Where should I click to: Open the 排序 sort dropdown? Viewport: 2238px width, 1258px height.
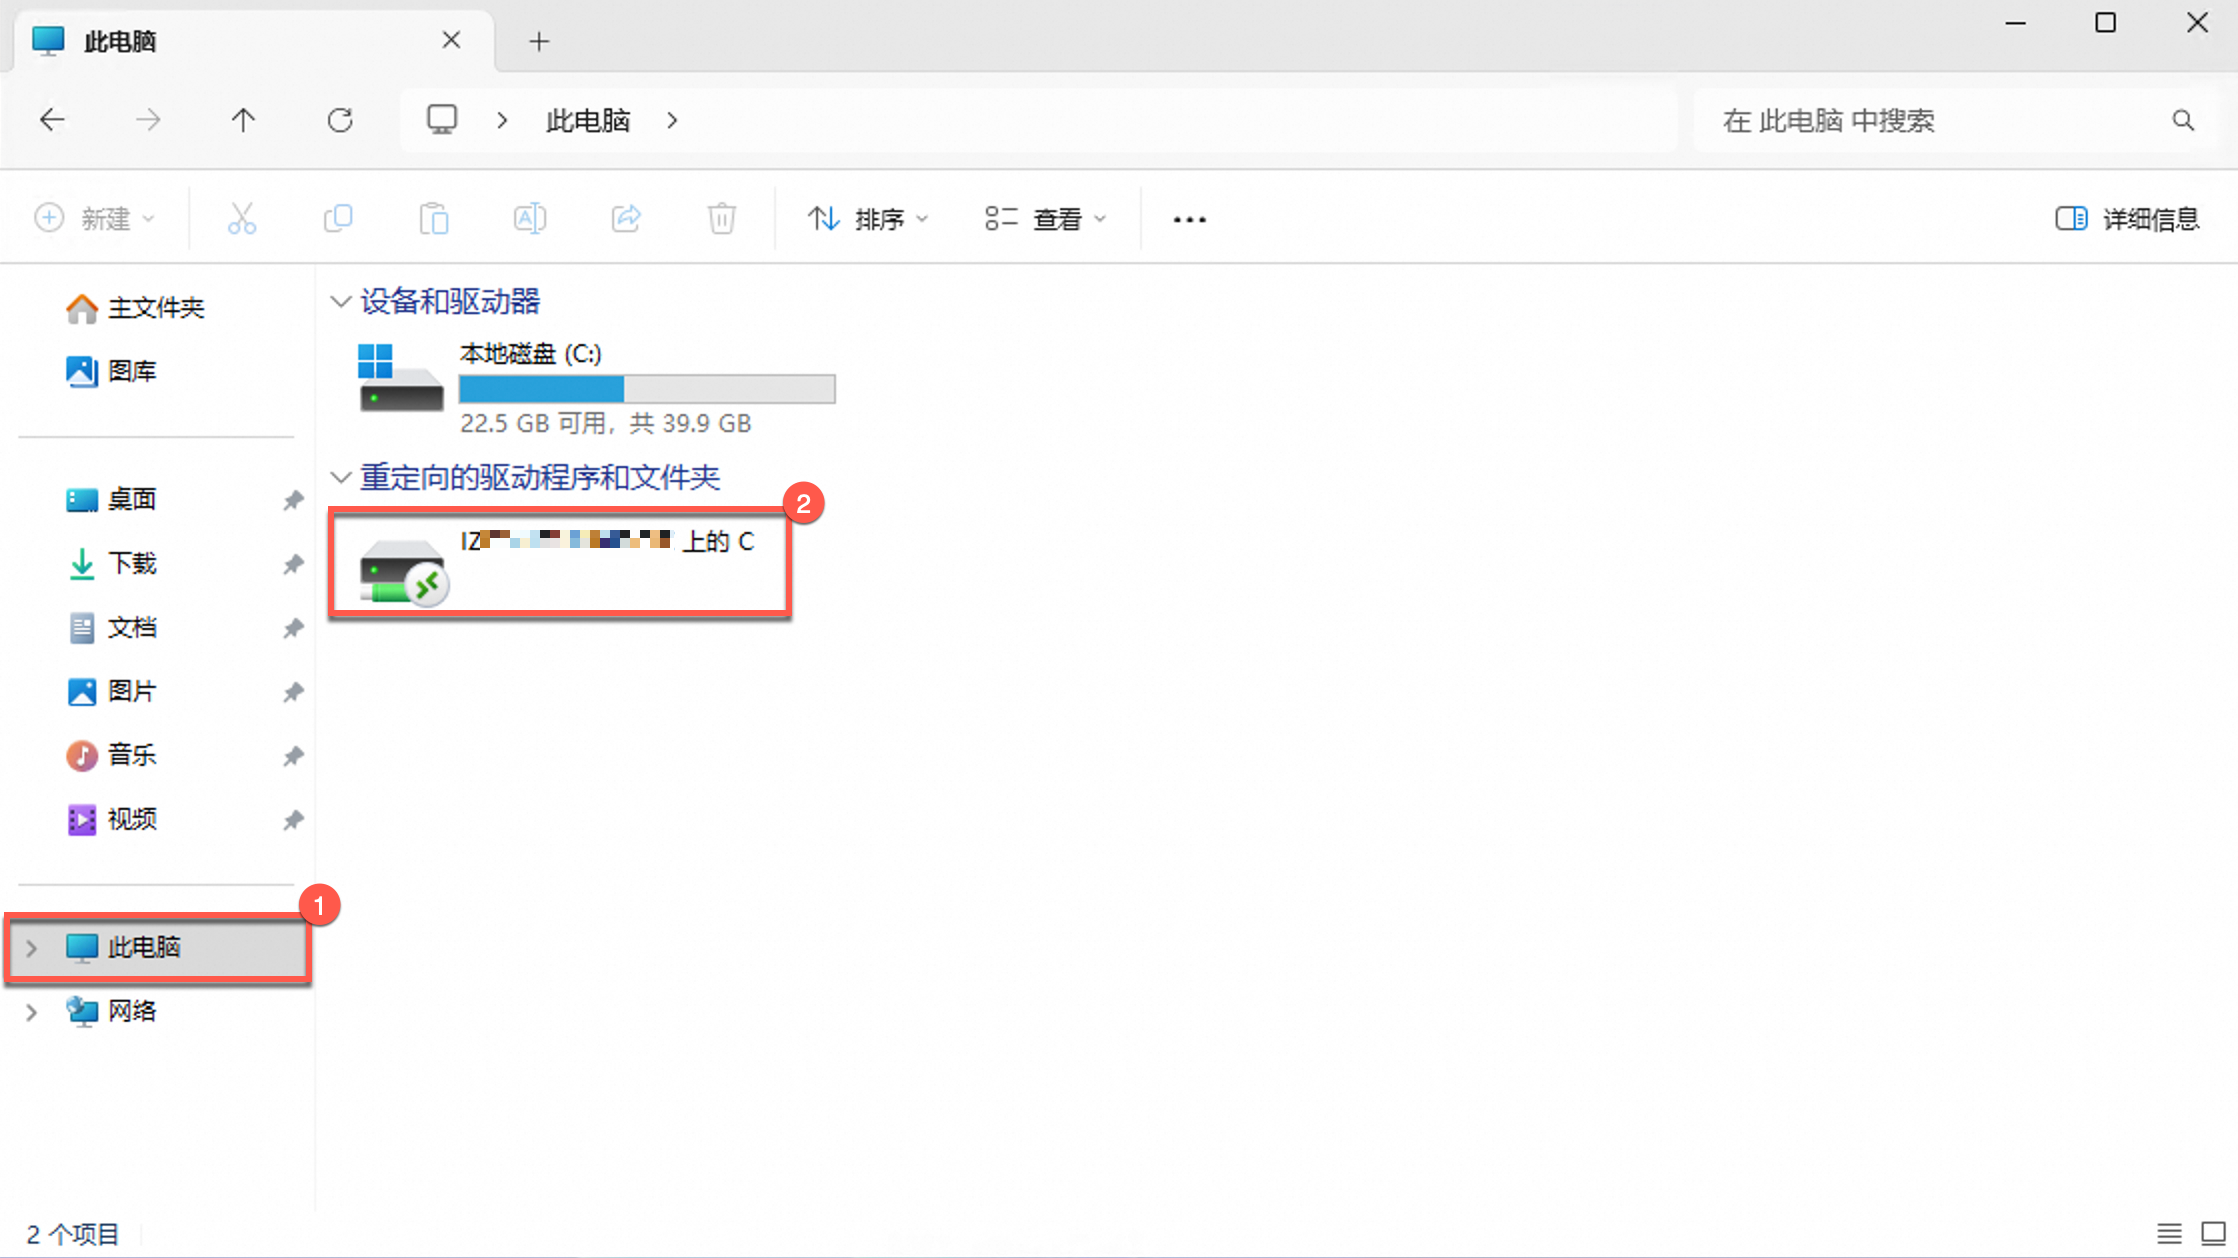(868, 218)
